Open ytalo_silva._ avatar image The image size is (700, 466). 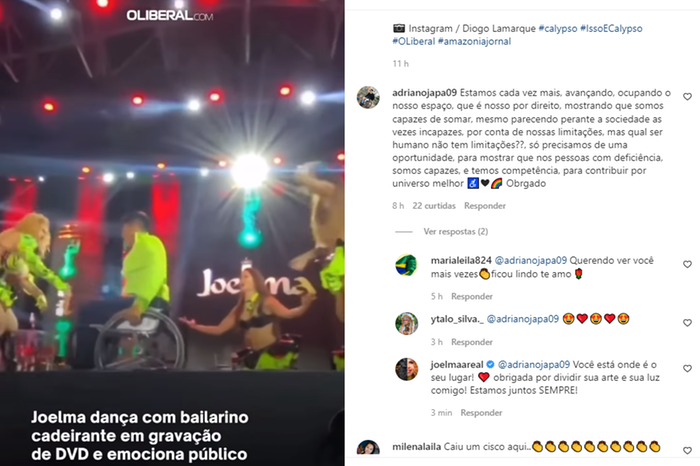[x=406, y=324]
